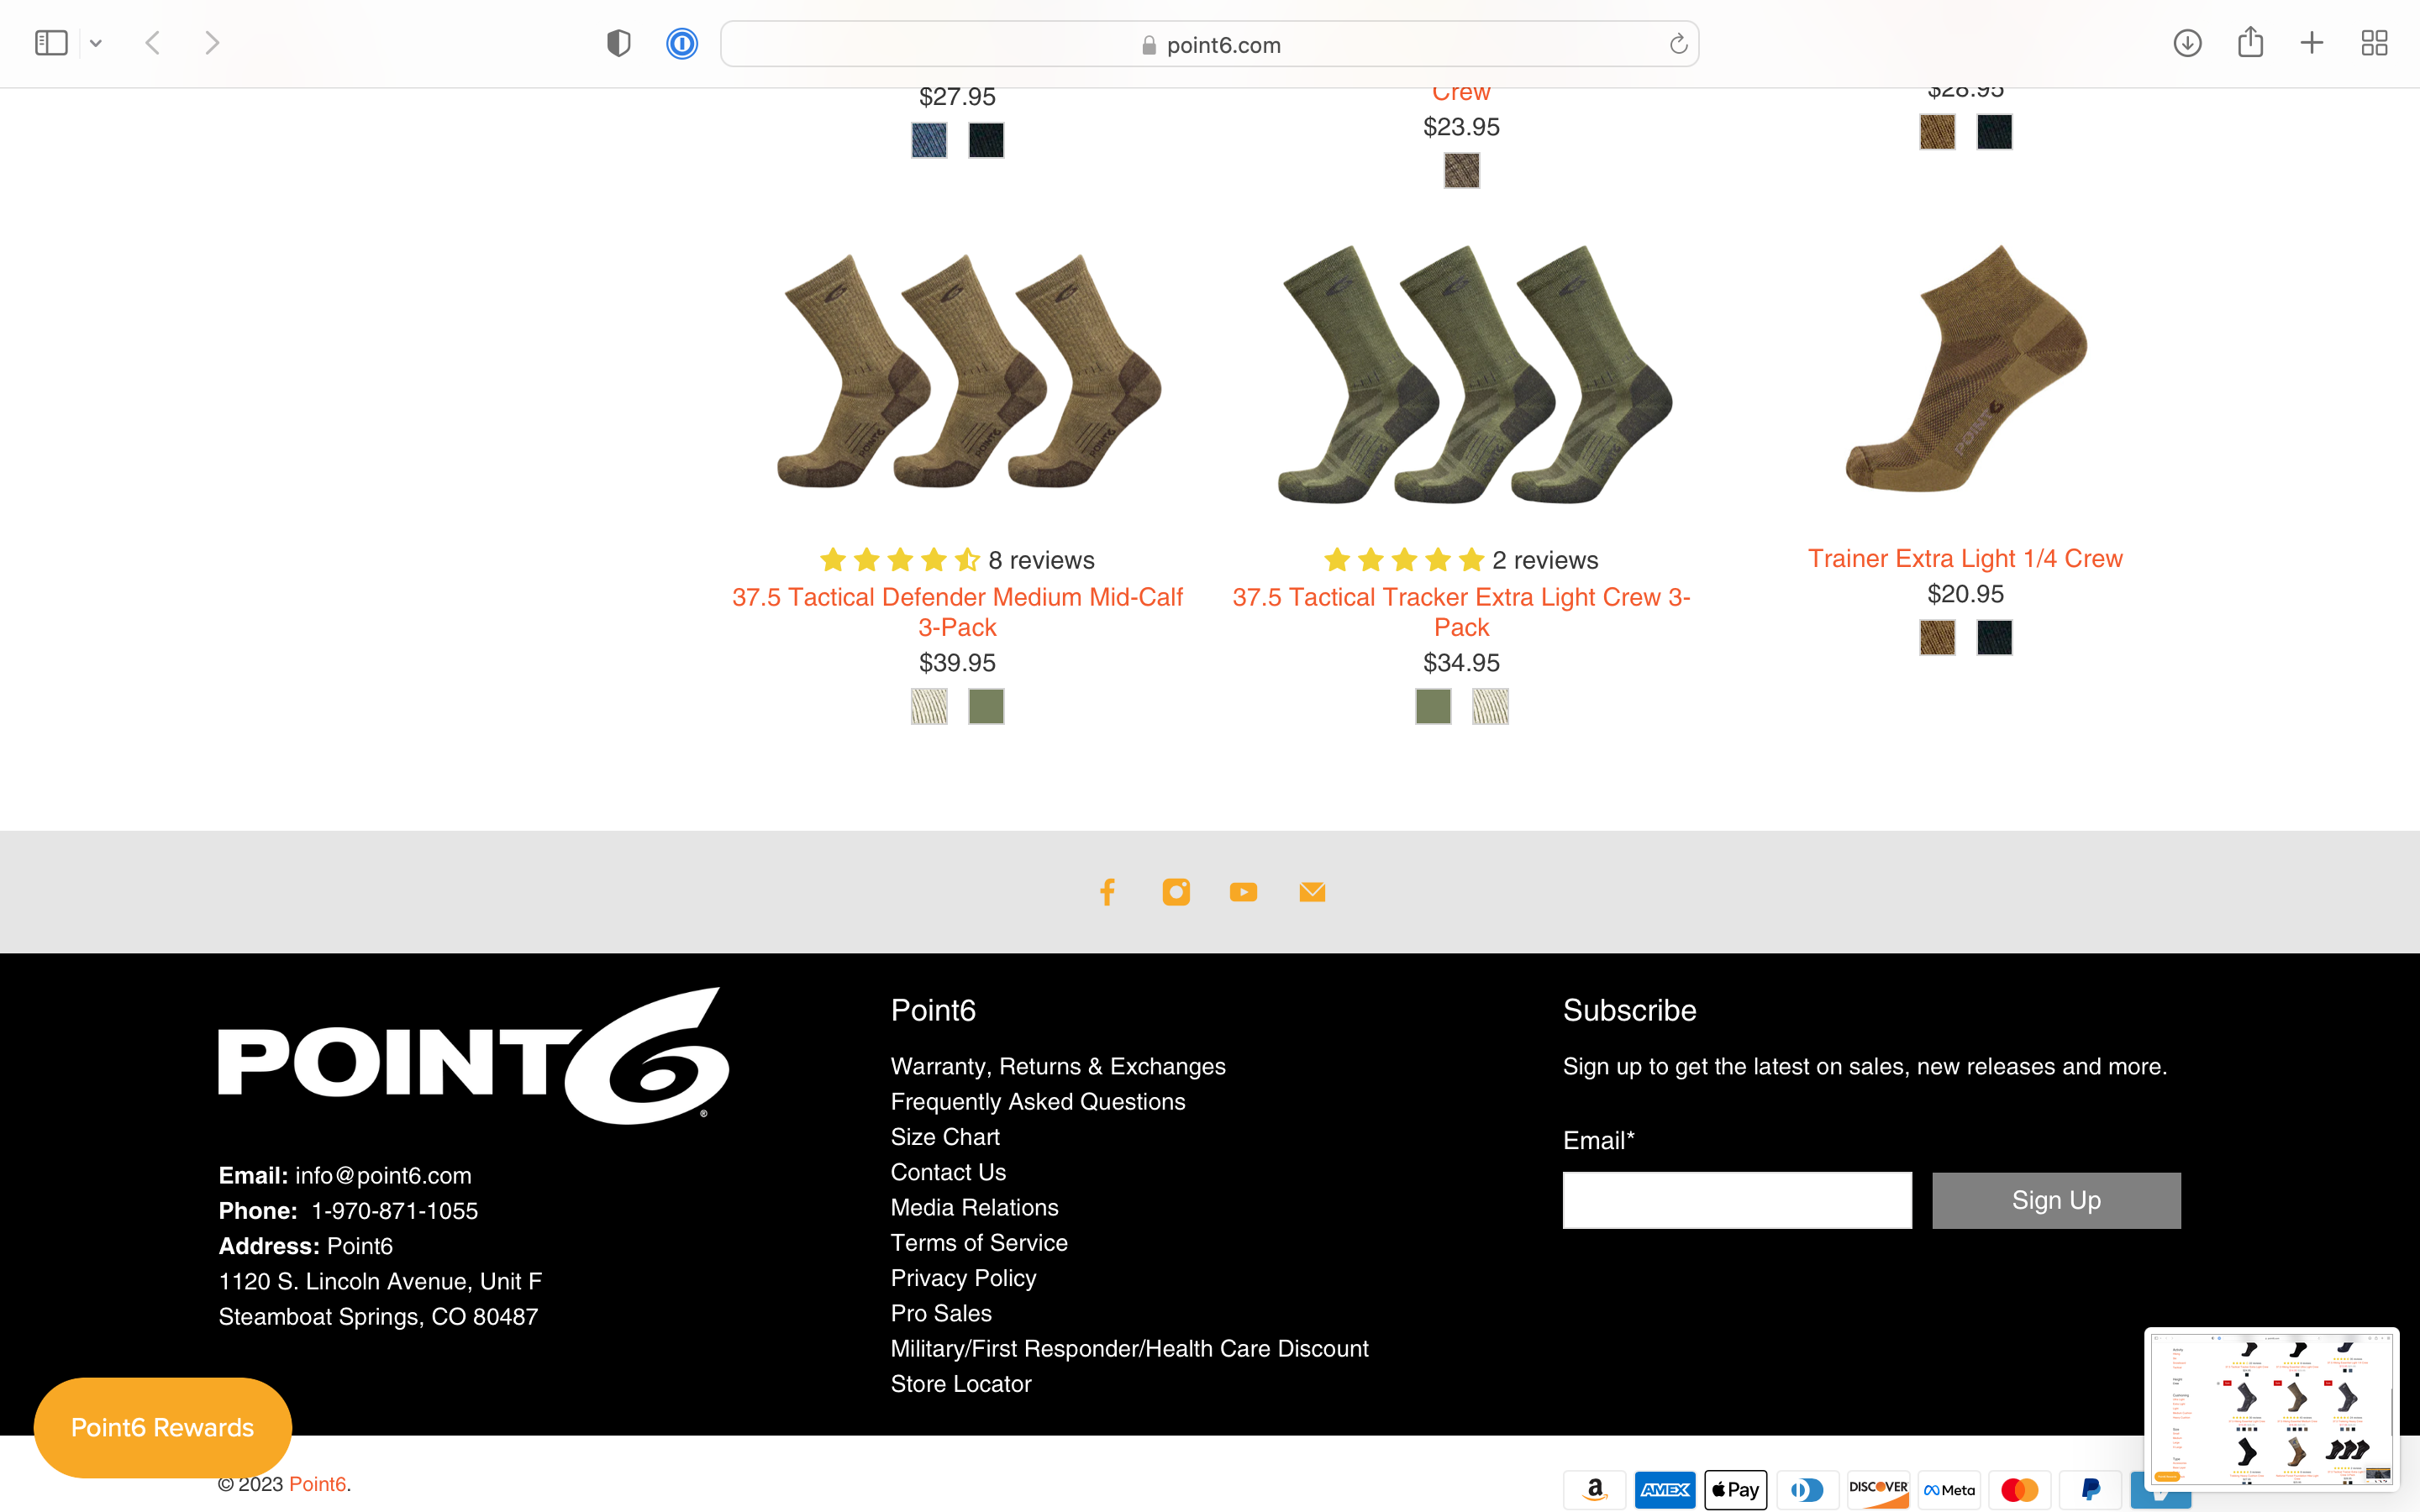View the 2 reviews rating
The image size is (2420, 1512).
(1461, 560)
